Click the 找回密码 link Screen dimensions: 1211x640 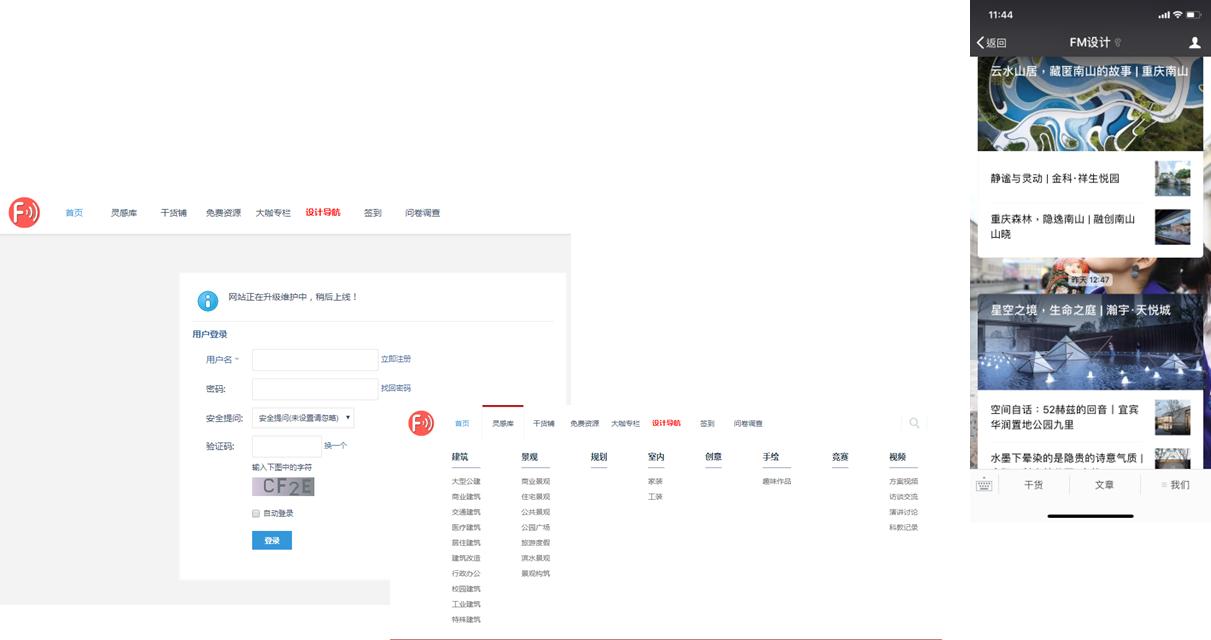tap(396, 388)
